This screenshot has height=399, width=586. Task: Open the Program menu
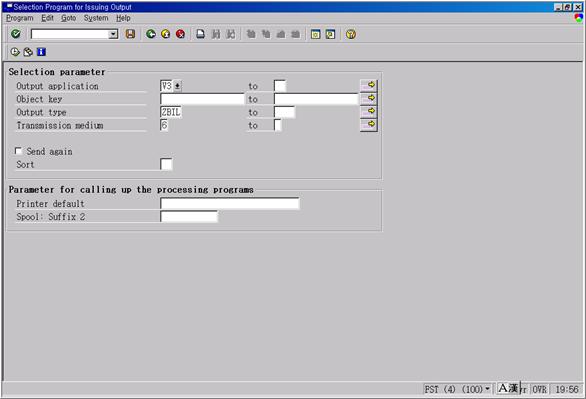coord(19,18)
